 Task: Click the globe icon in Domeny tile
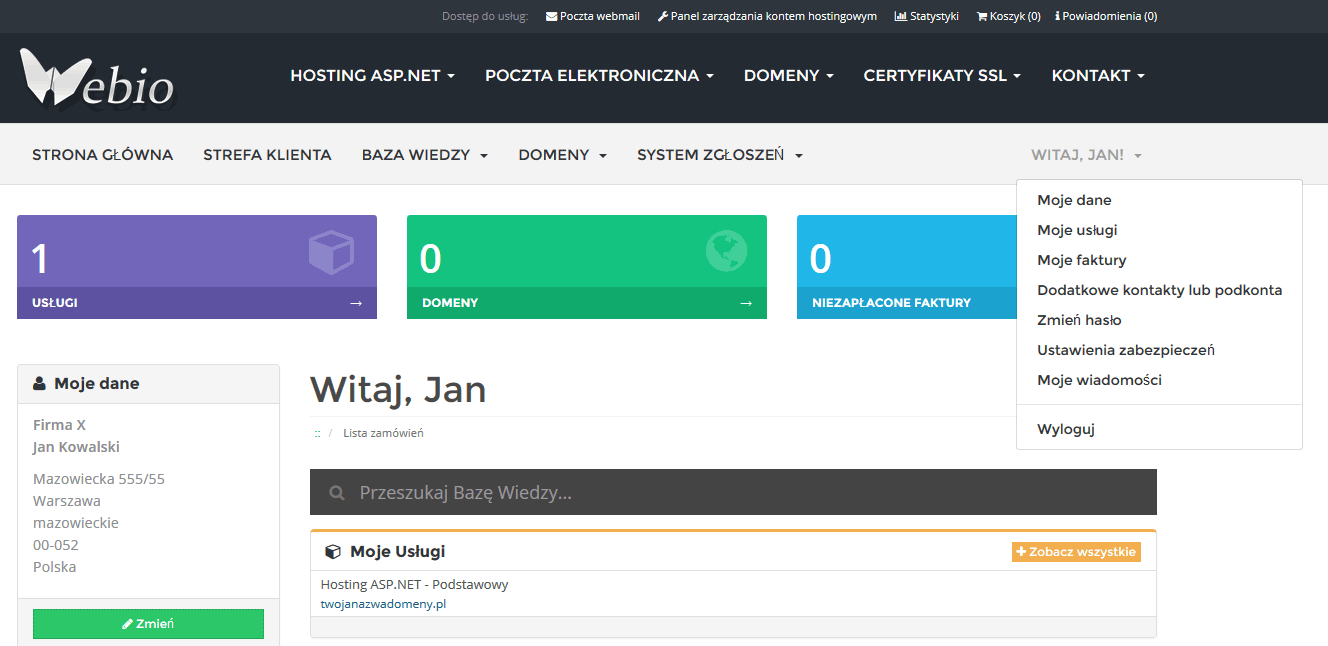click(x=726, y=251)
